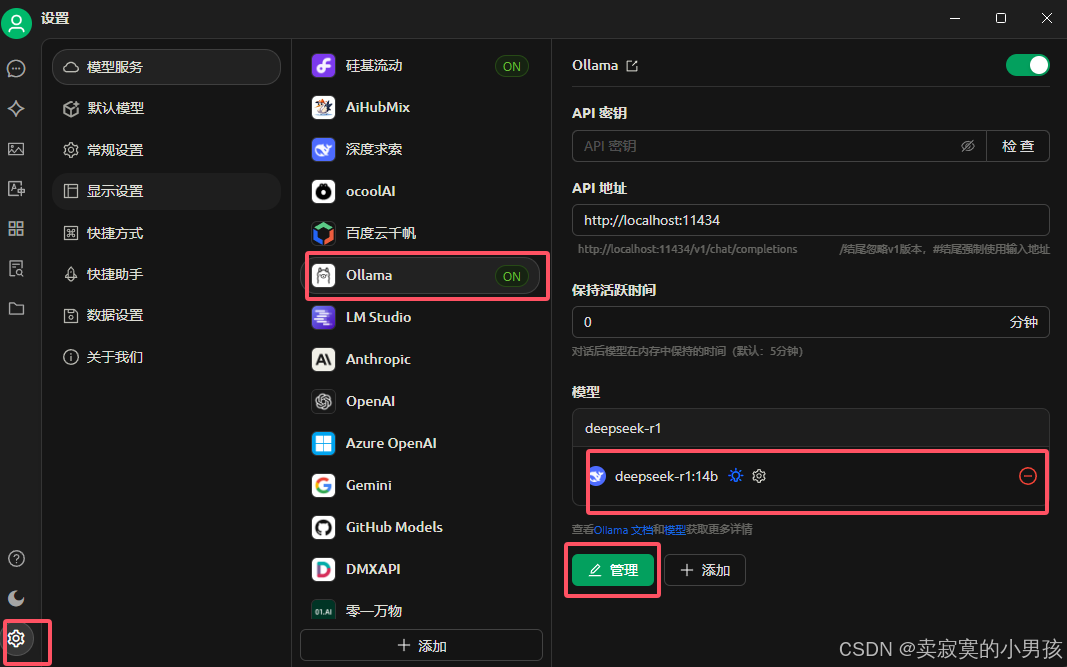
Task: Select GitHub Models provider
Action: 421,527
